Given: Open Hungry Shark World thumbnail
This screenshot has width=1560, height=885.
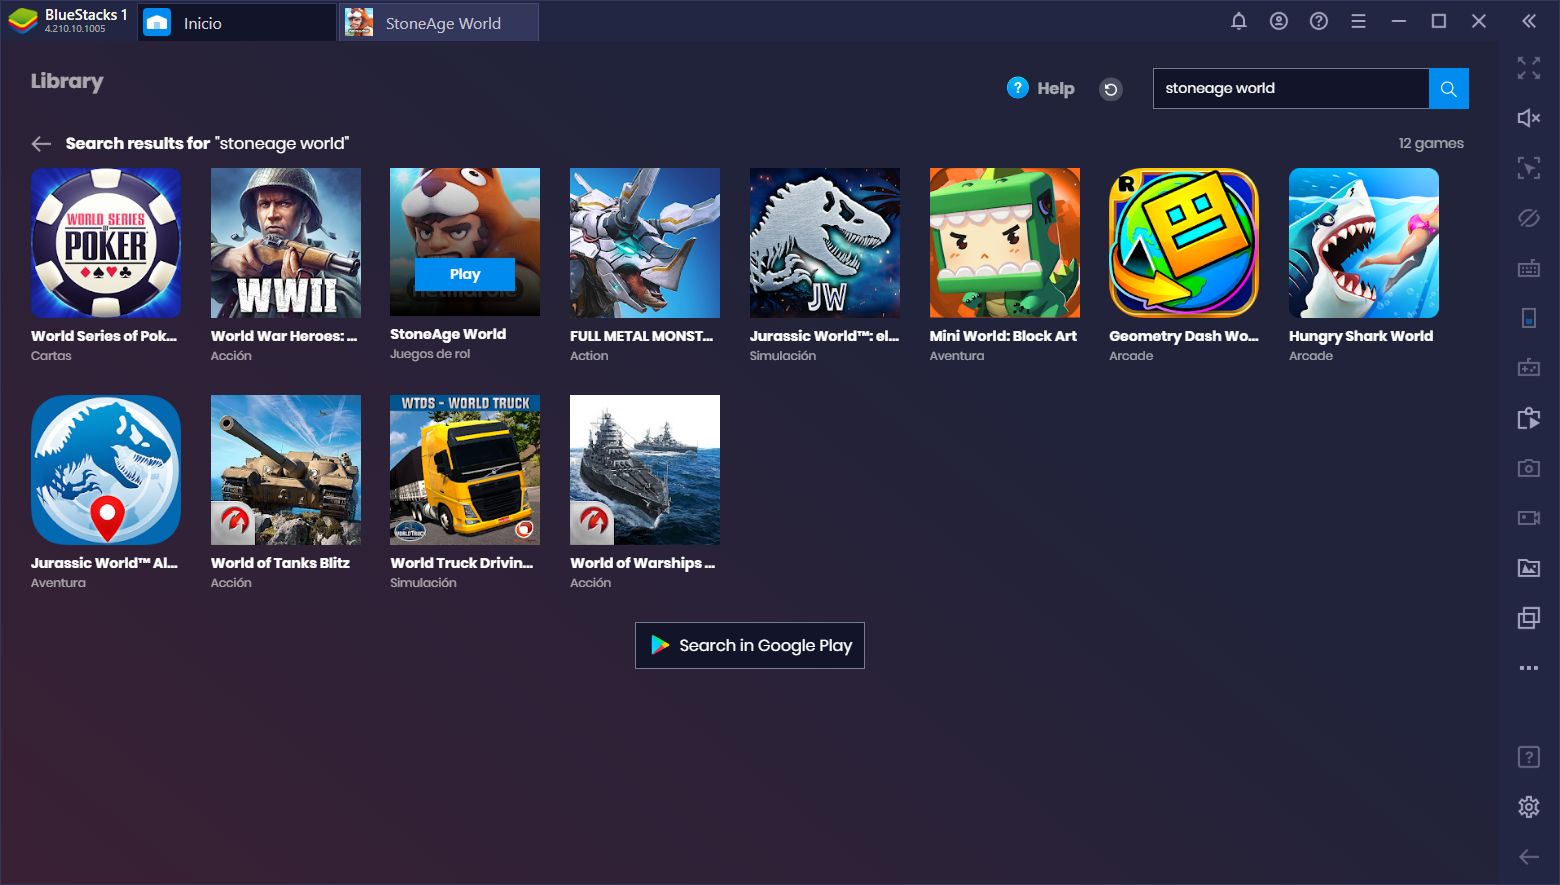Looking at the screenshot, I should [x=1364, y=243].
